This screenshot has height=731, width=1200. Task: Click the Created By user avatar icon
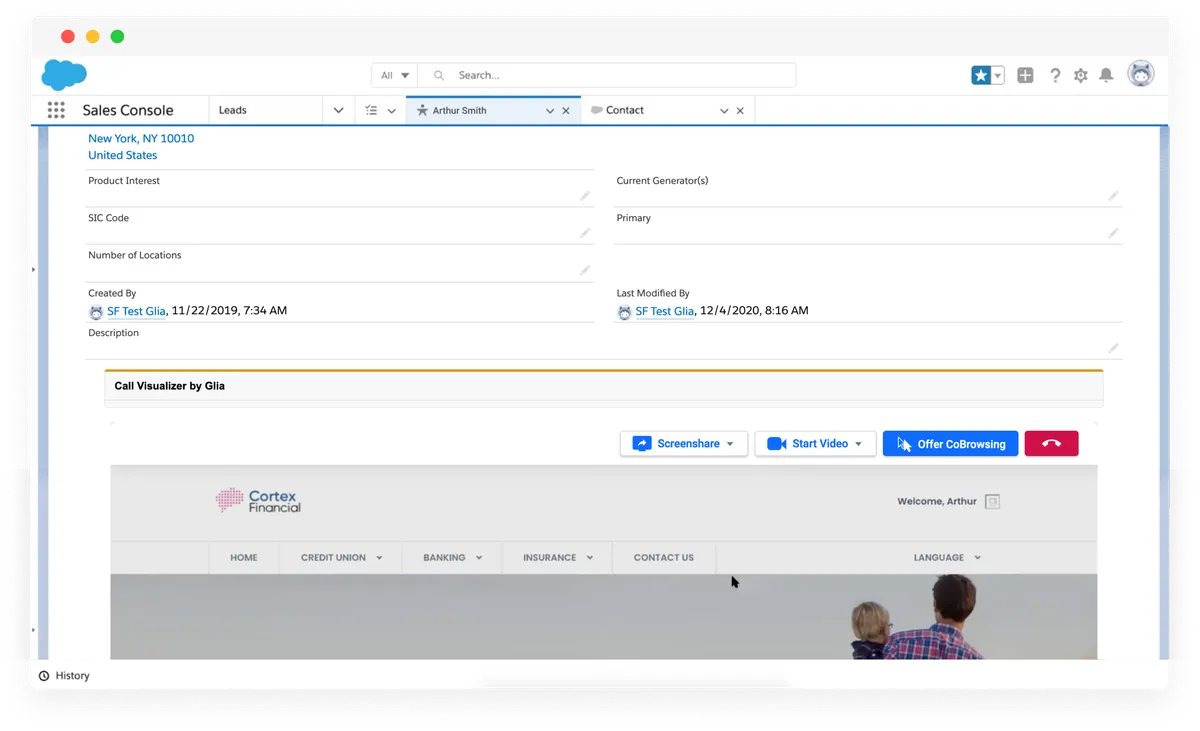coord(96,312)
